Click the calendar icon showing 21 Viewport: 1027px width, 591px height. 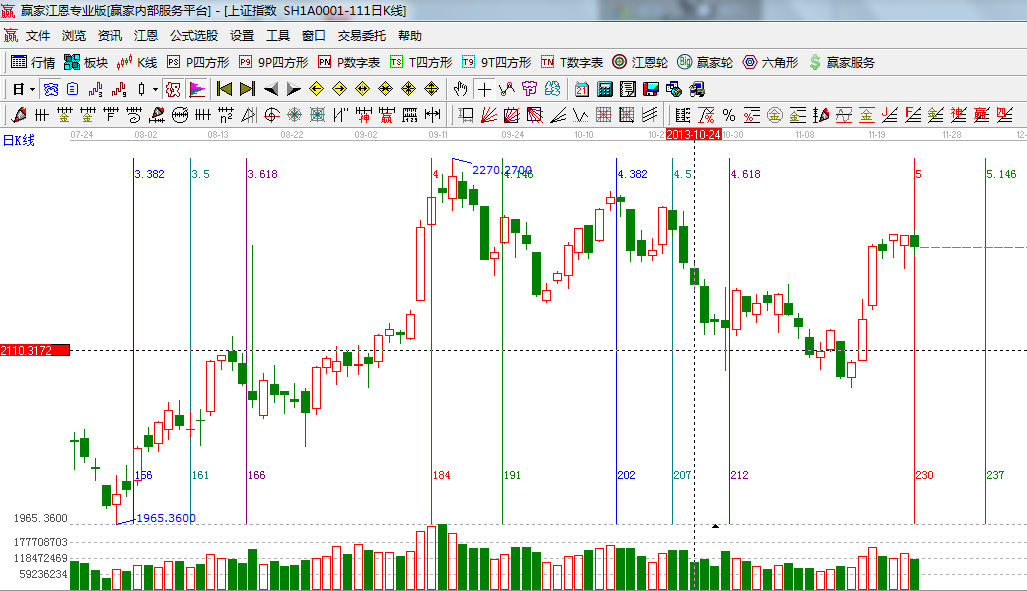pos(581,89)
